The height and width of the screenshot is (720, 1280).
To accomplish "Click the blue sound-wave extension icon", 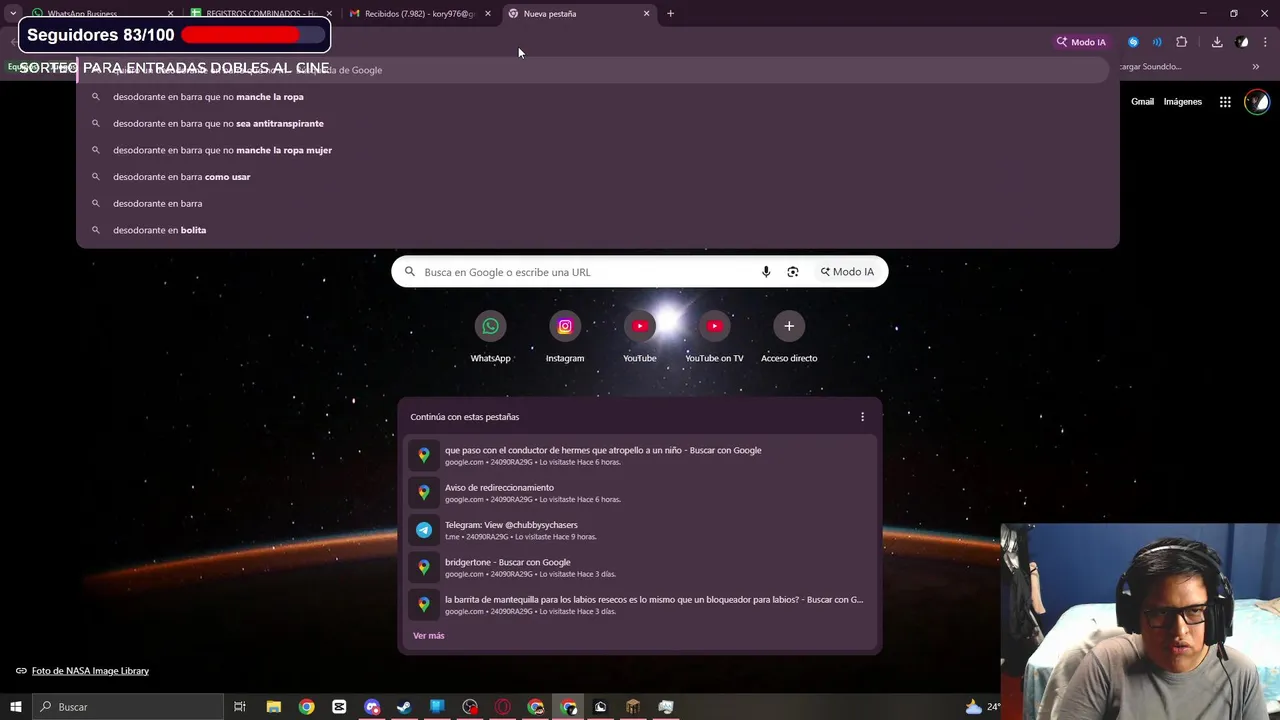I will tap(1157, 42).
